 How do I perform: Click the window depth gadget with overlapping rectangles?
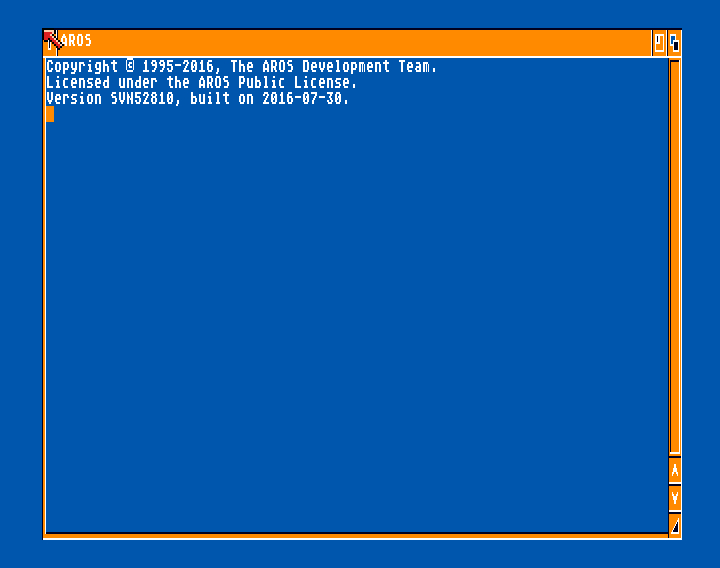(x=674, y=43)
